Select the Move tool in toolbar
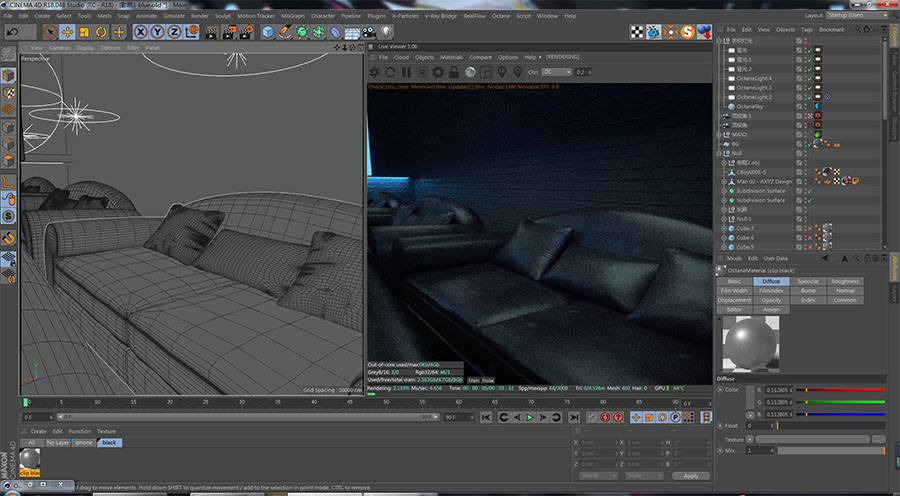This screenshot has height=496, width=900. [67, 32]
